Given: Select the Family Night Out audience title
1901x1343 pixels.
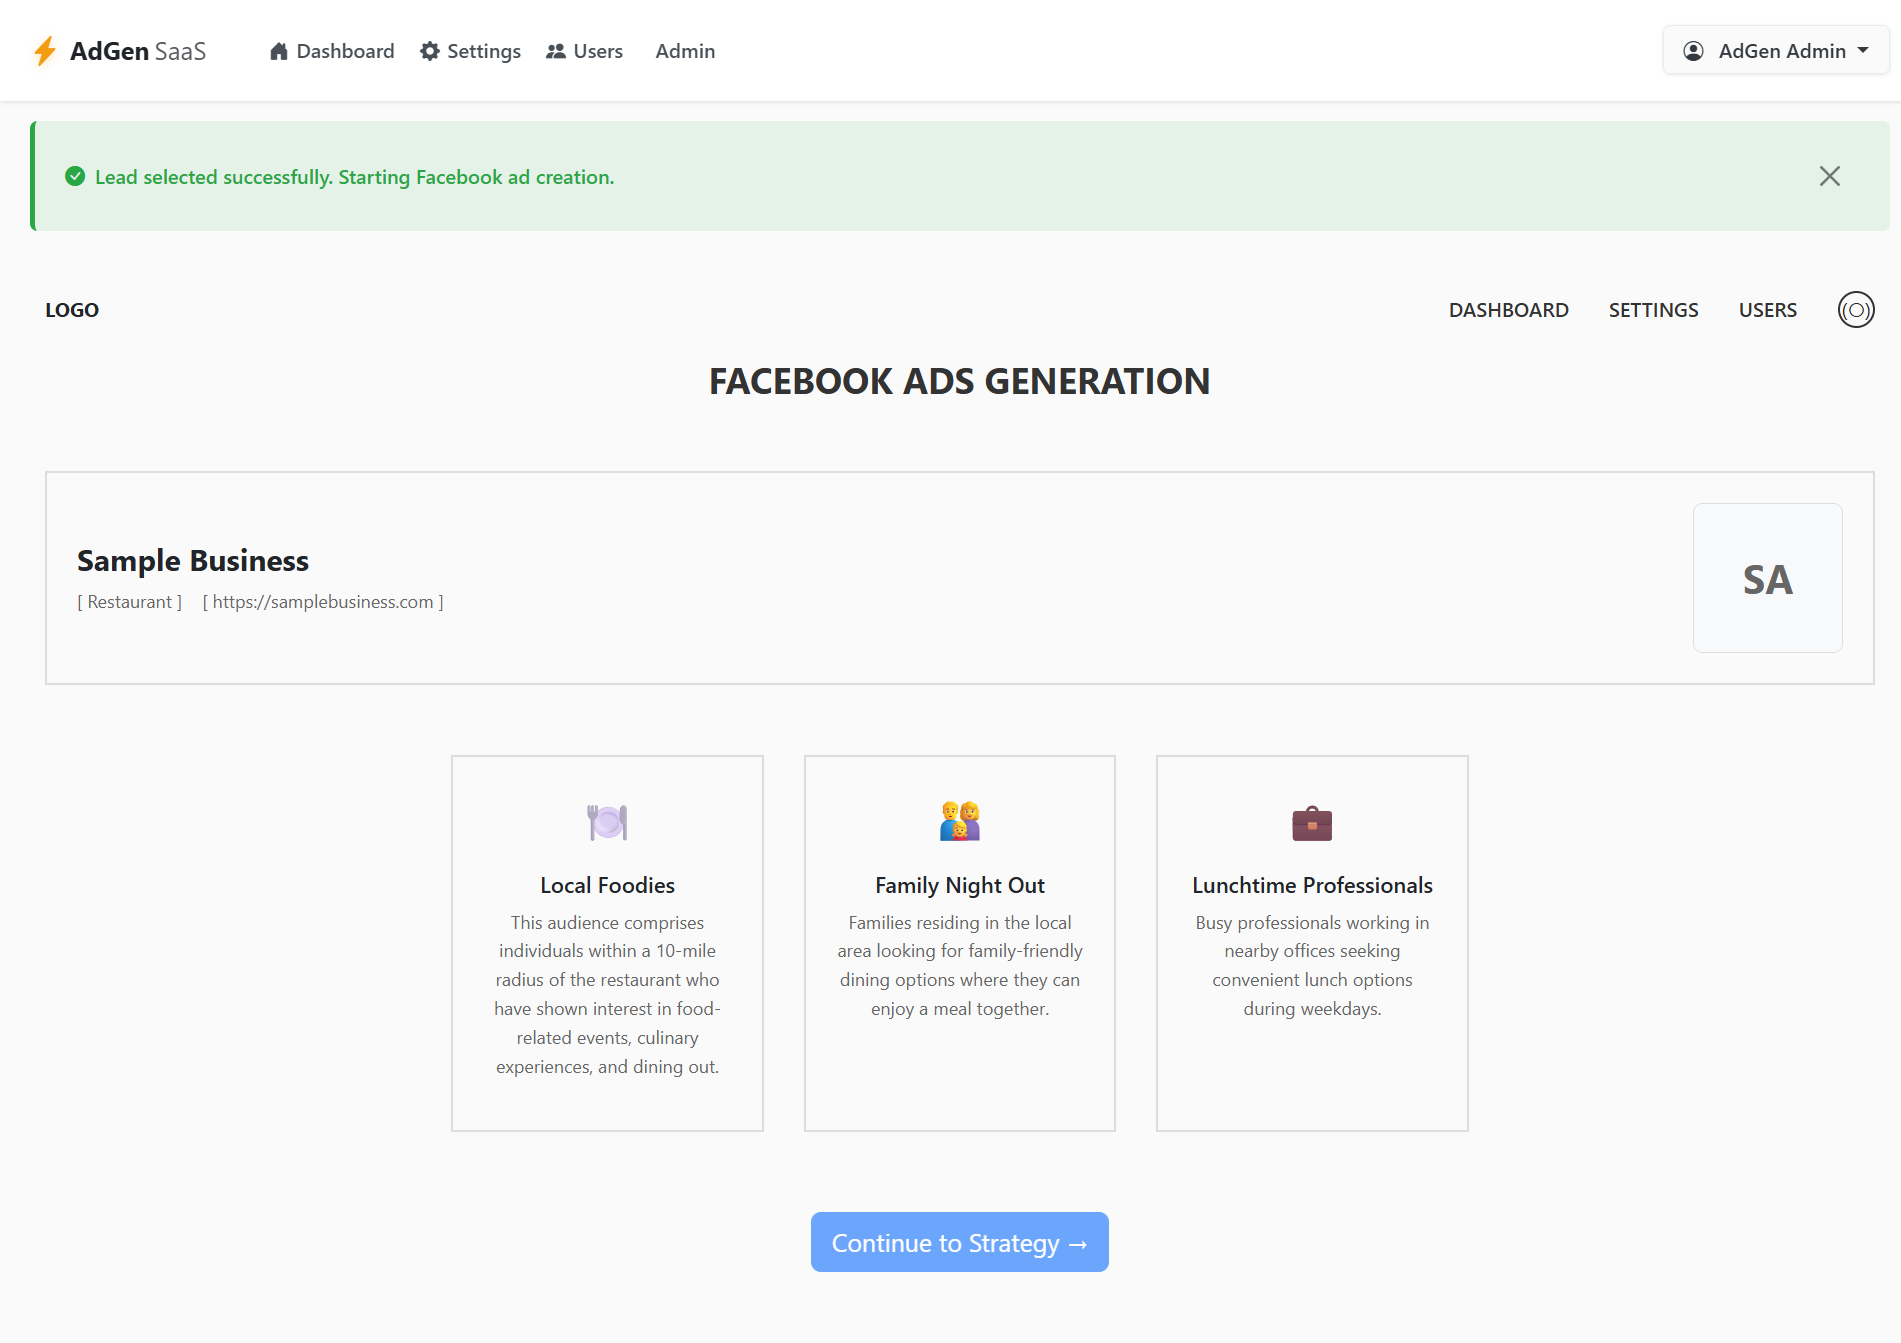Looking at the screenshot, I should click(960, 885).
